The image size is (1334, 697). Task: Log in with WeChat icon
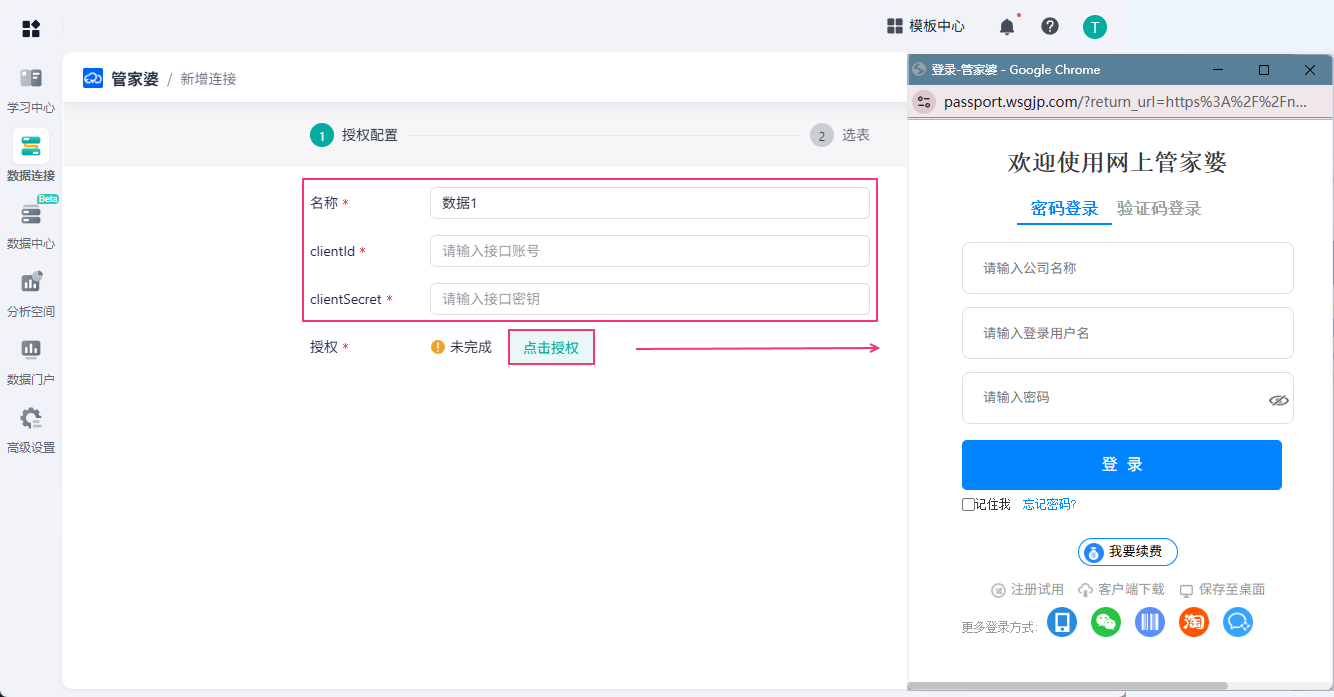point(1106,622)
